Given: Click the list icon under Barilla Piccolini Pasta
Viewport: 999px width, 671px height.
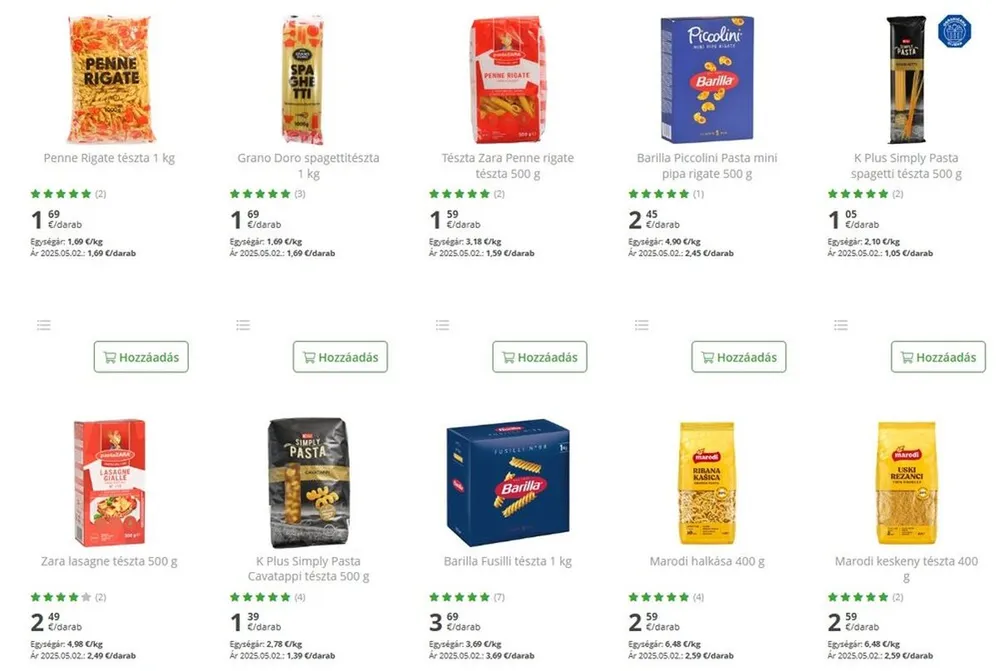Looking at the screenshot, I should [642, 325].
